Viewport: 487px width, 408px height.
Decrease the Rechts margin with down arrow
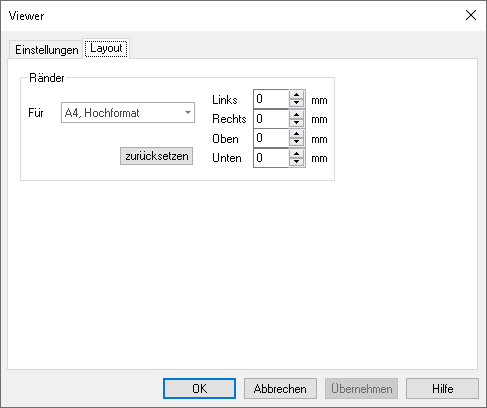point(296,123)
